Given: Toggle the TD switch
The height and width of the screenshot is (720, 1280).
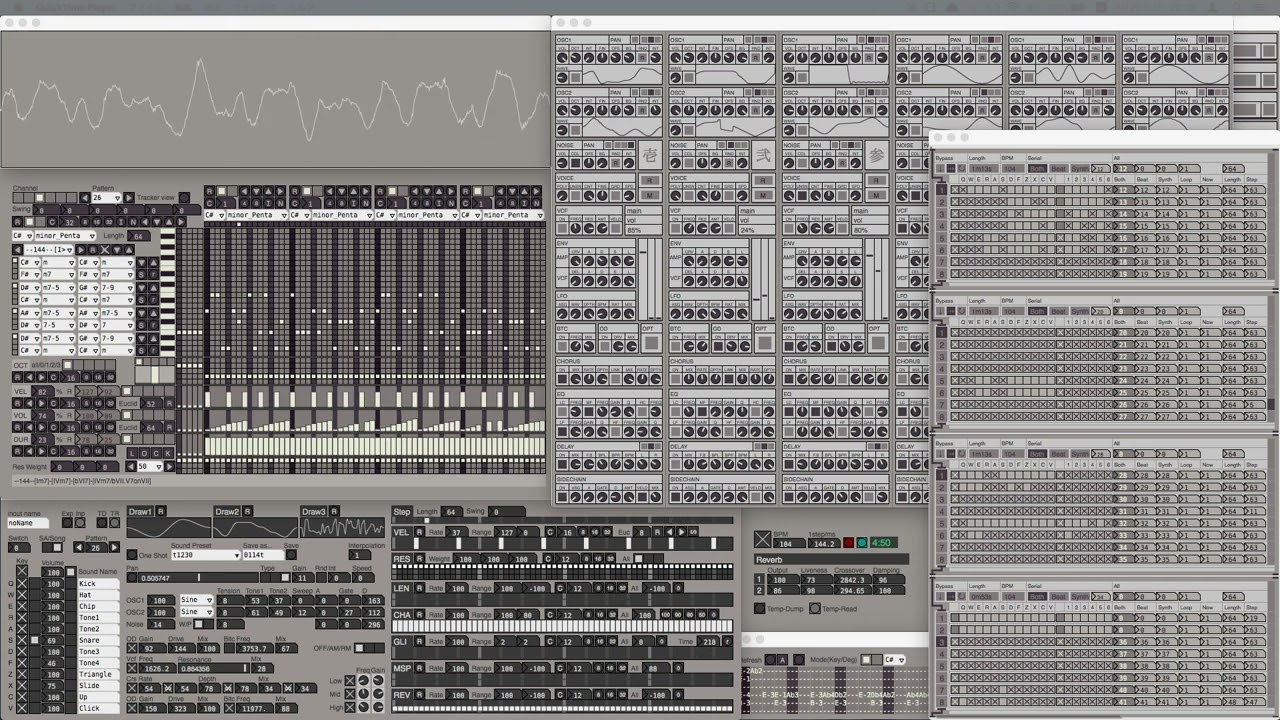Looking at the screenshot, I should coord(101,524).
